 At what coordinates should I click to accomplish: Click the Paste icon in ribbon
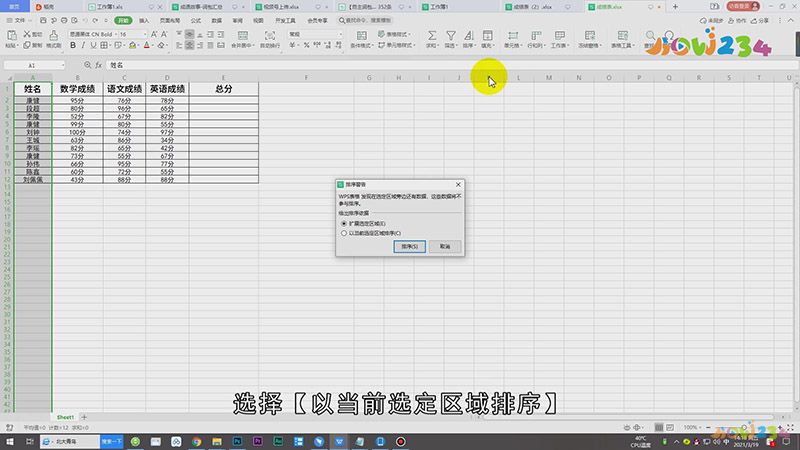11,35
